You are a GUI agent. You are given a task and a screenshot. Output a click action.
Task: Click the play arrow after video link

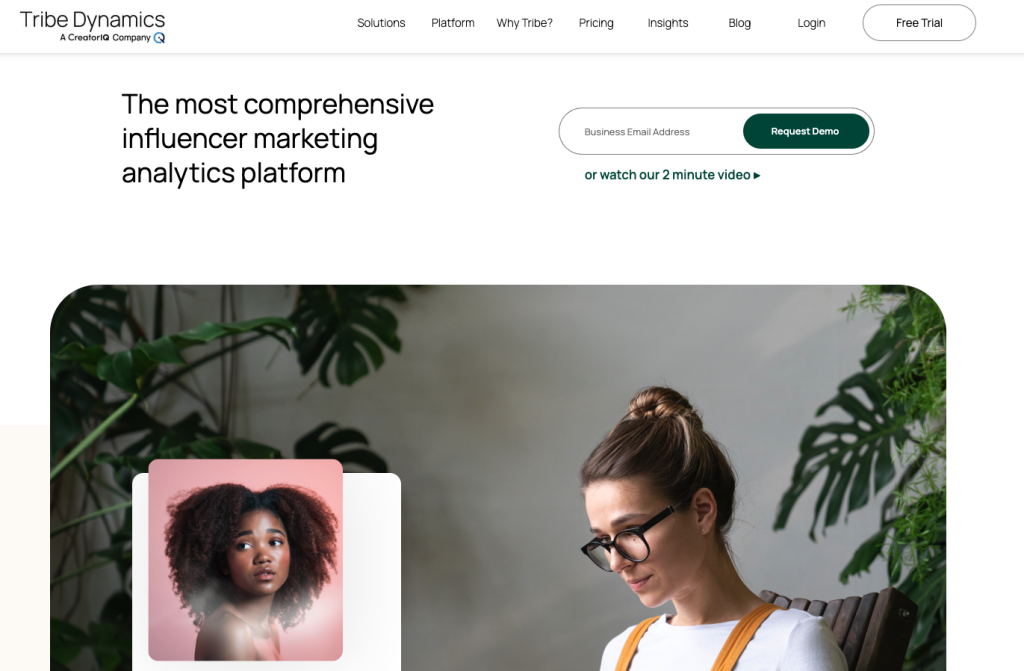point(757,175)
